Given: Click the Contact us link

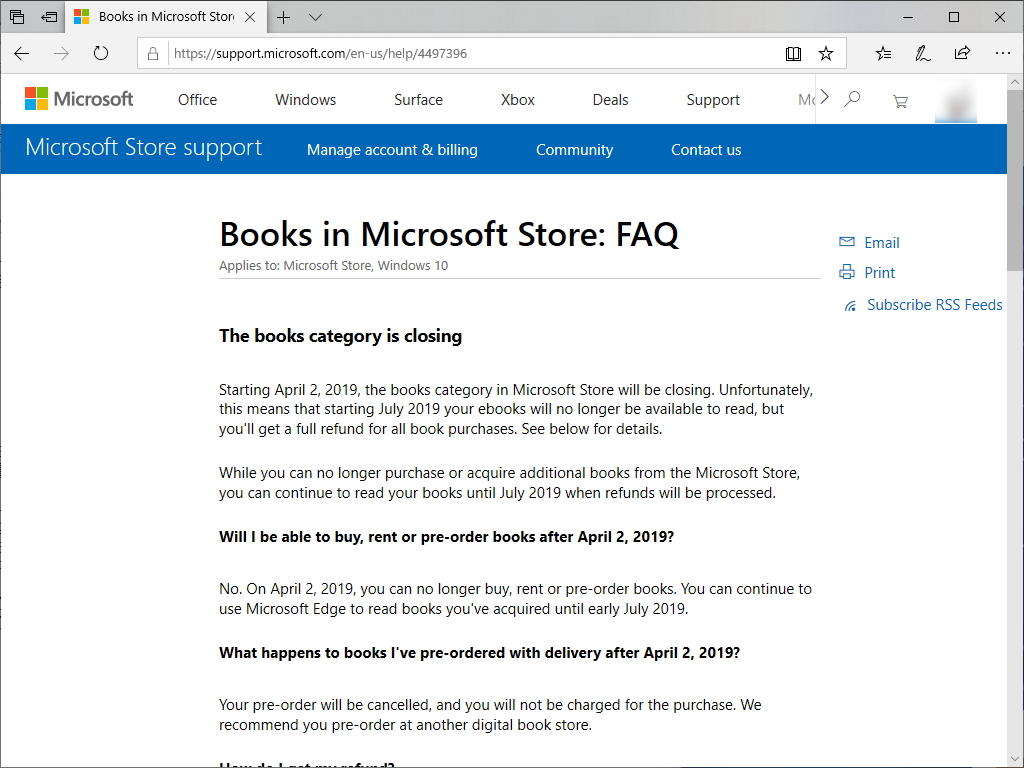Looking at the screenshot, I should [706, 150].
